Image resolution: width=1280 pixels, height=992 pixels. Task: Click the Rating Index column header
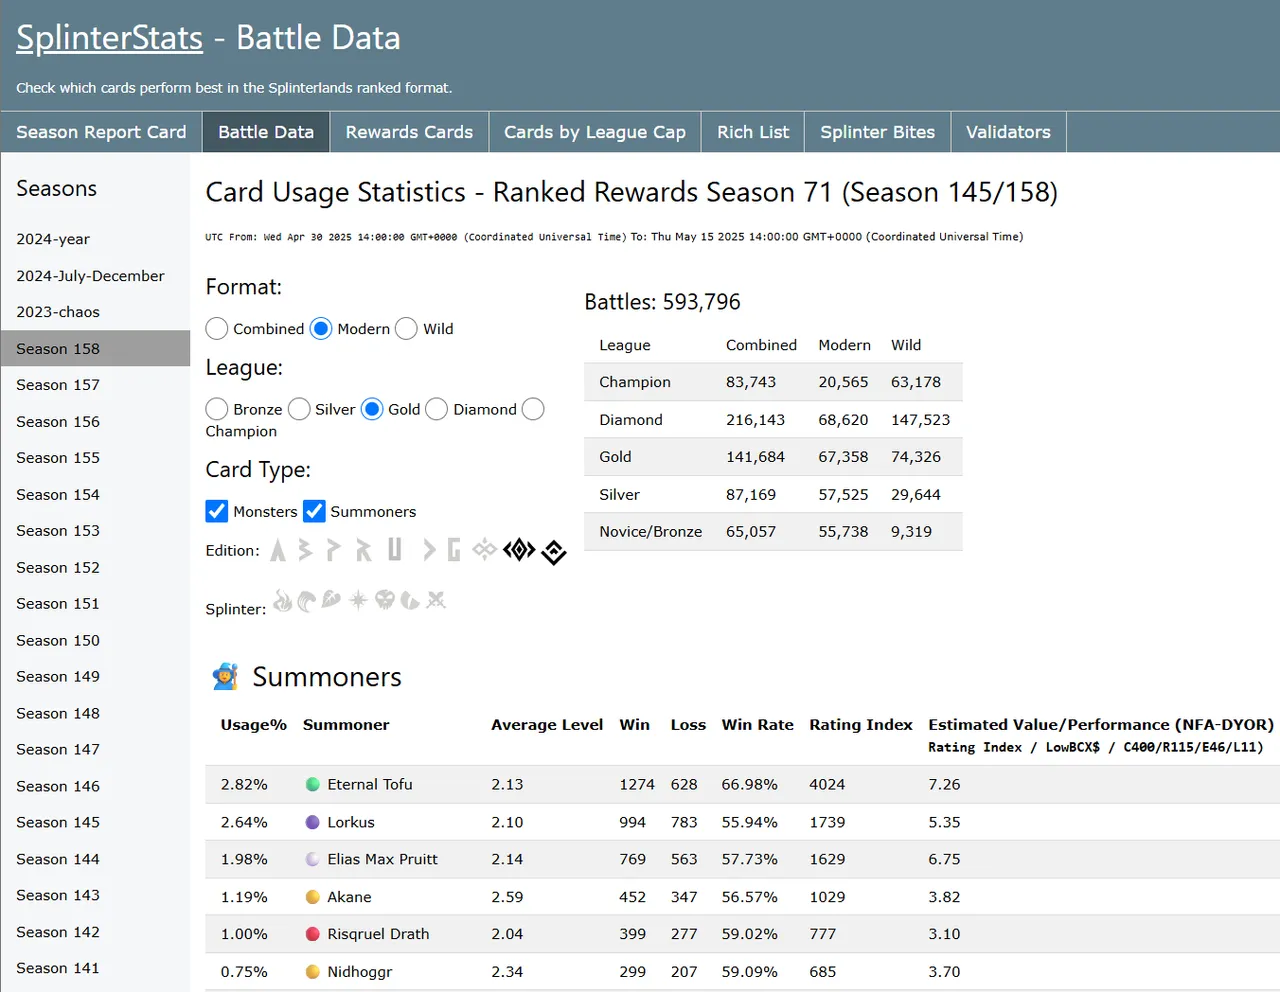(861, 725)
